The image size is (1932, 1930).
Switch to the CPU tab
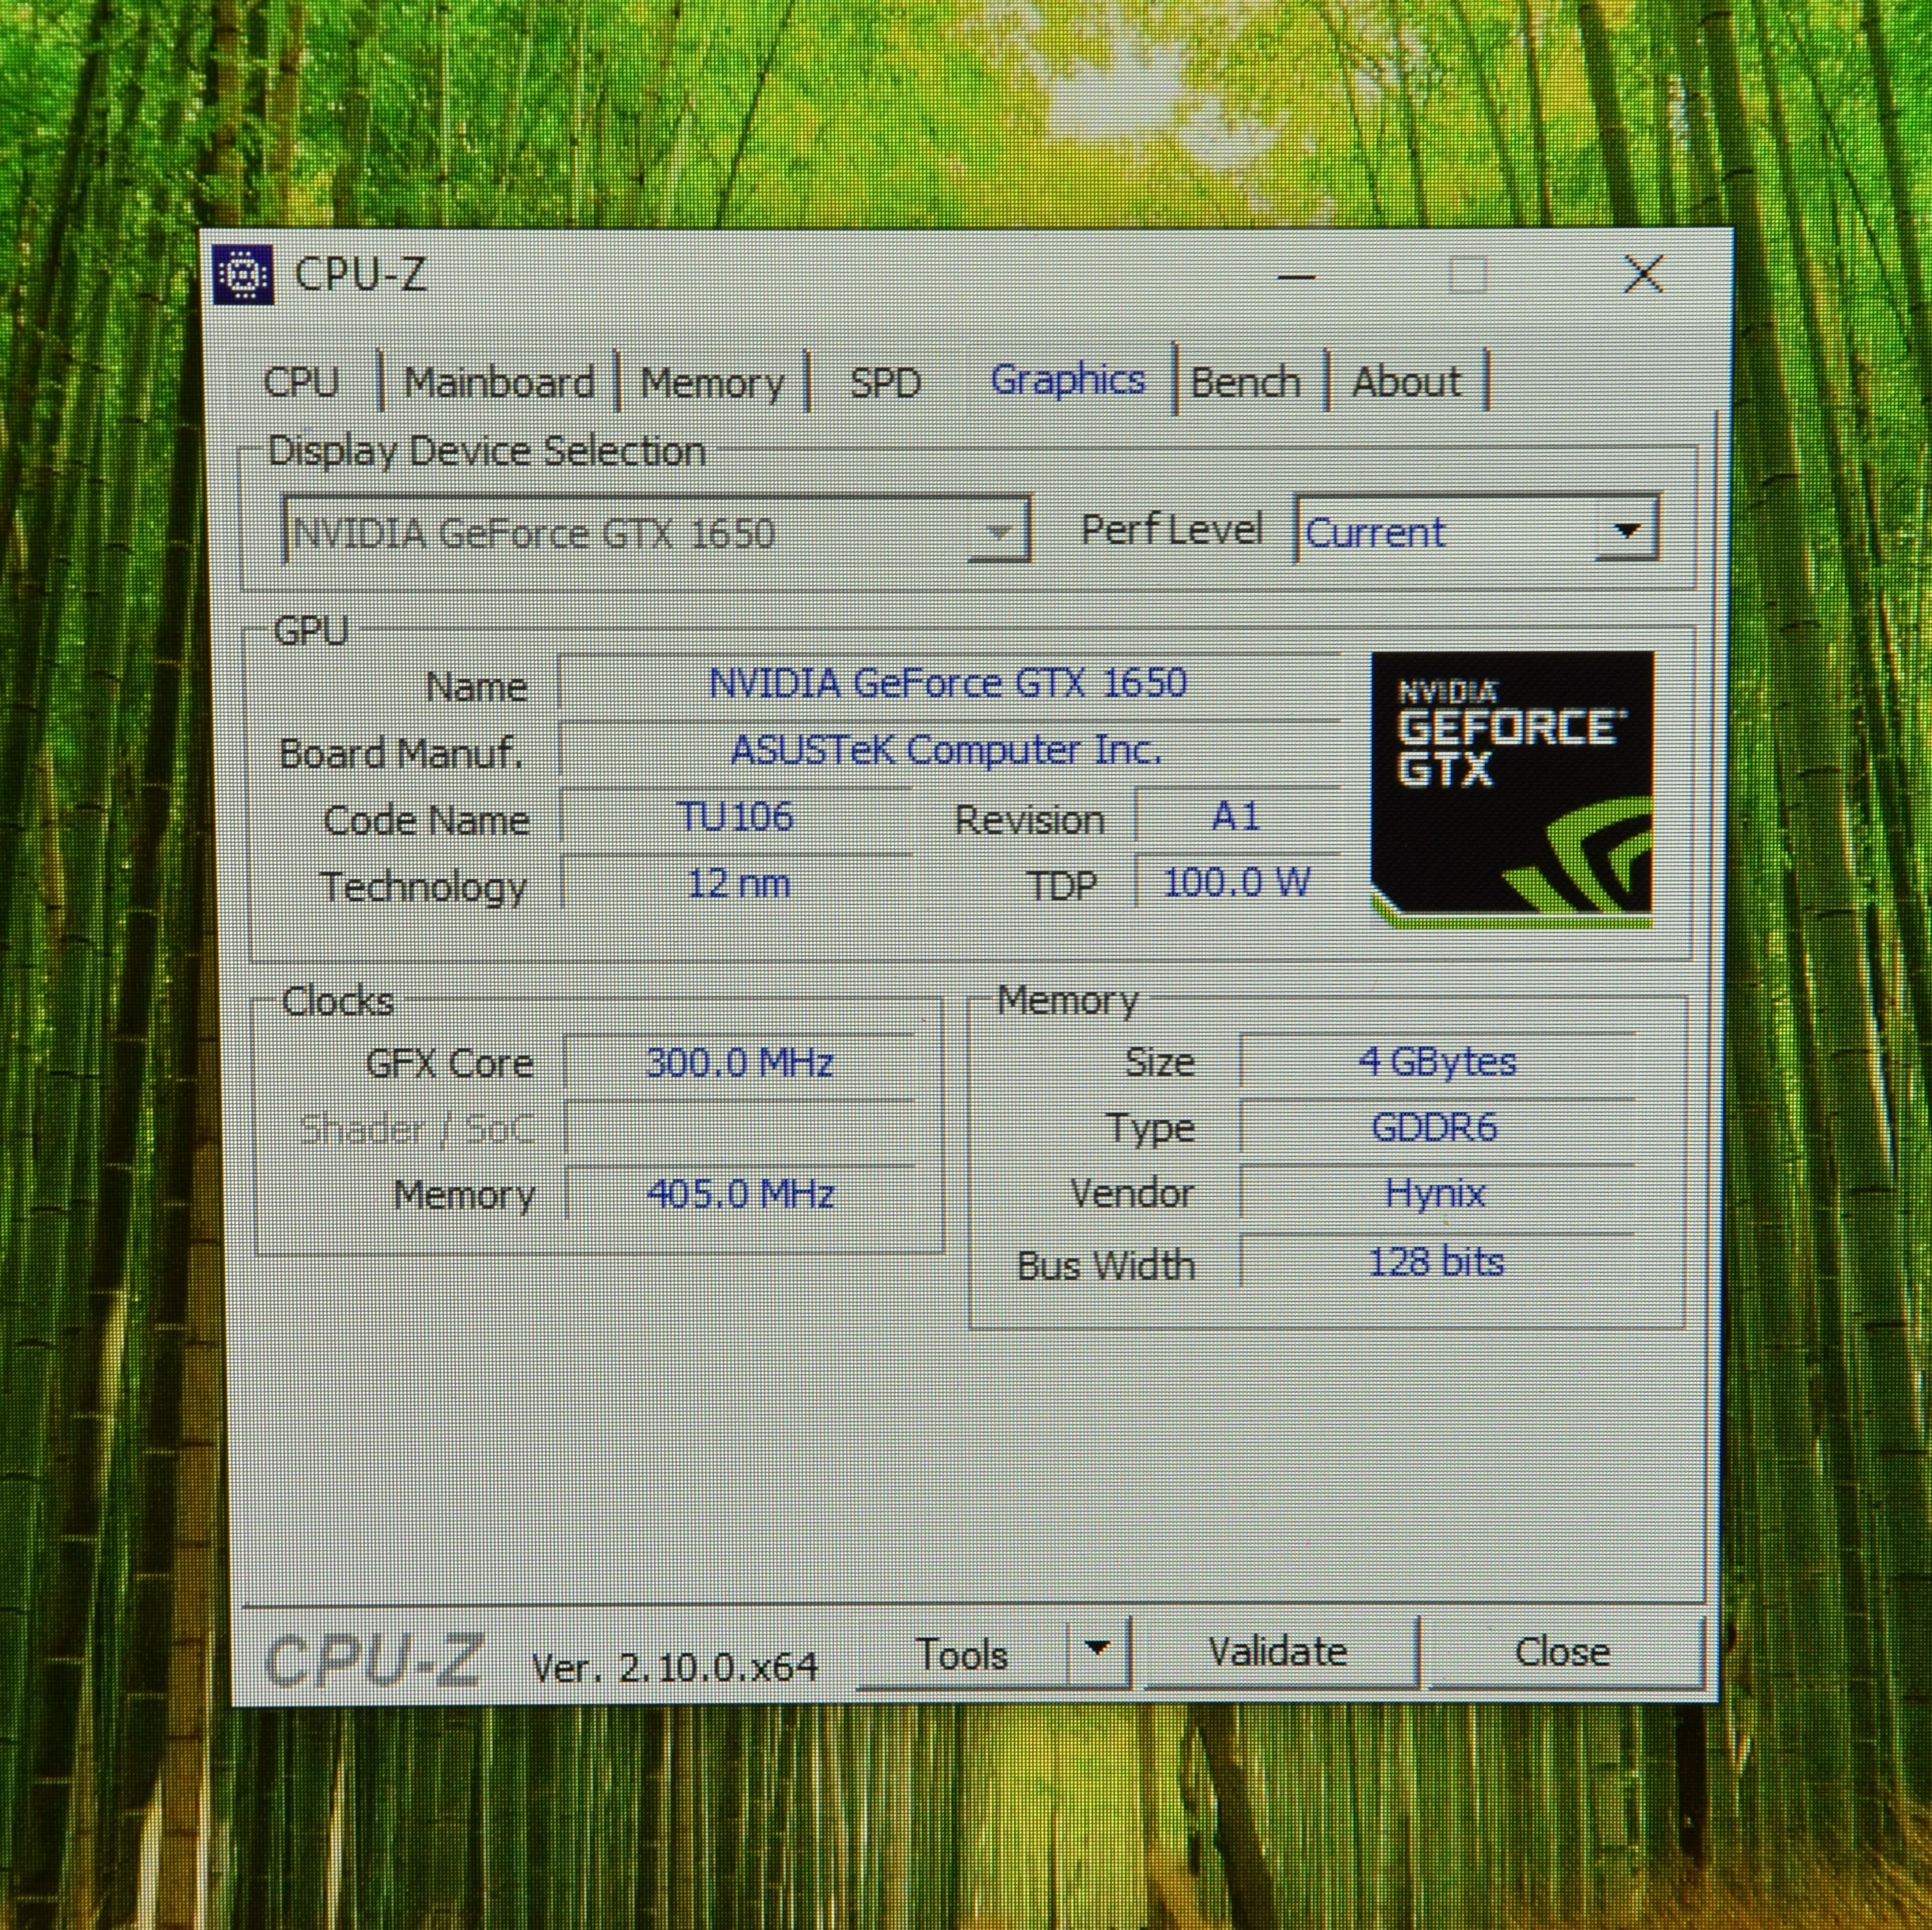click(x=302, y=382)
